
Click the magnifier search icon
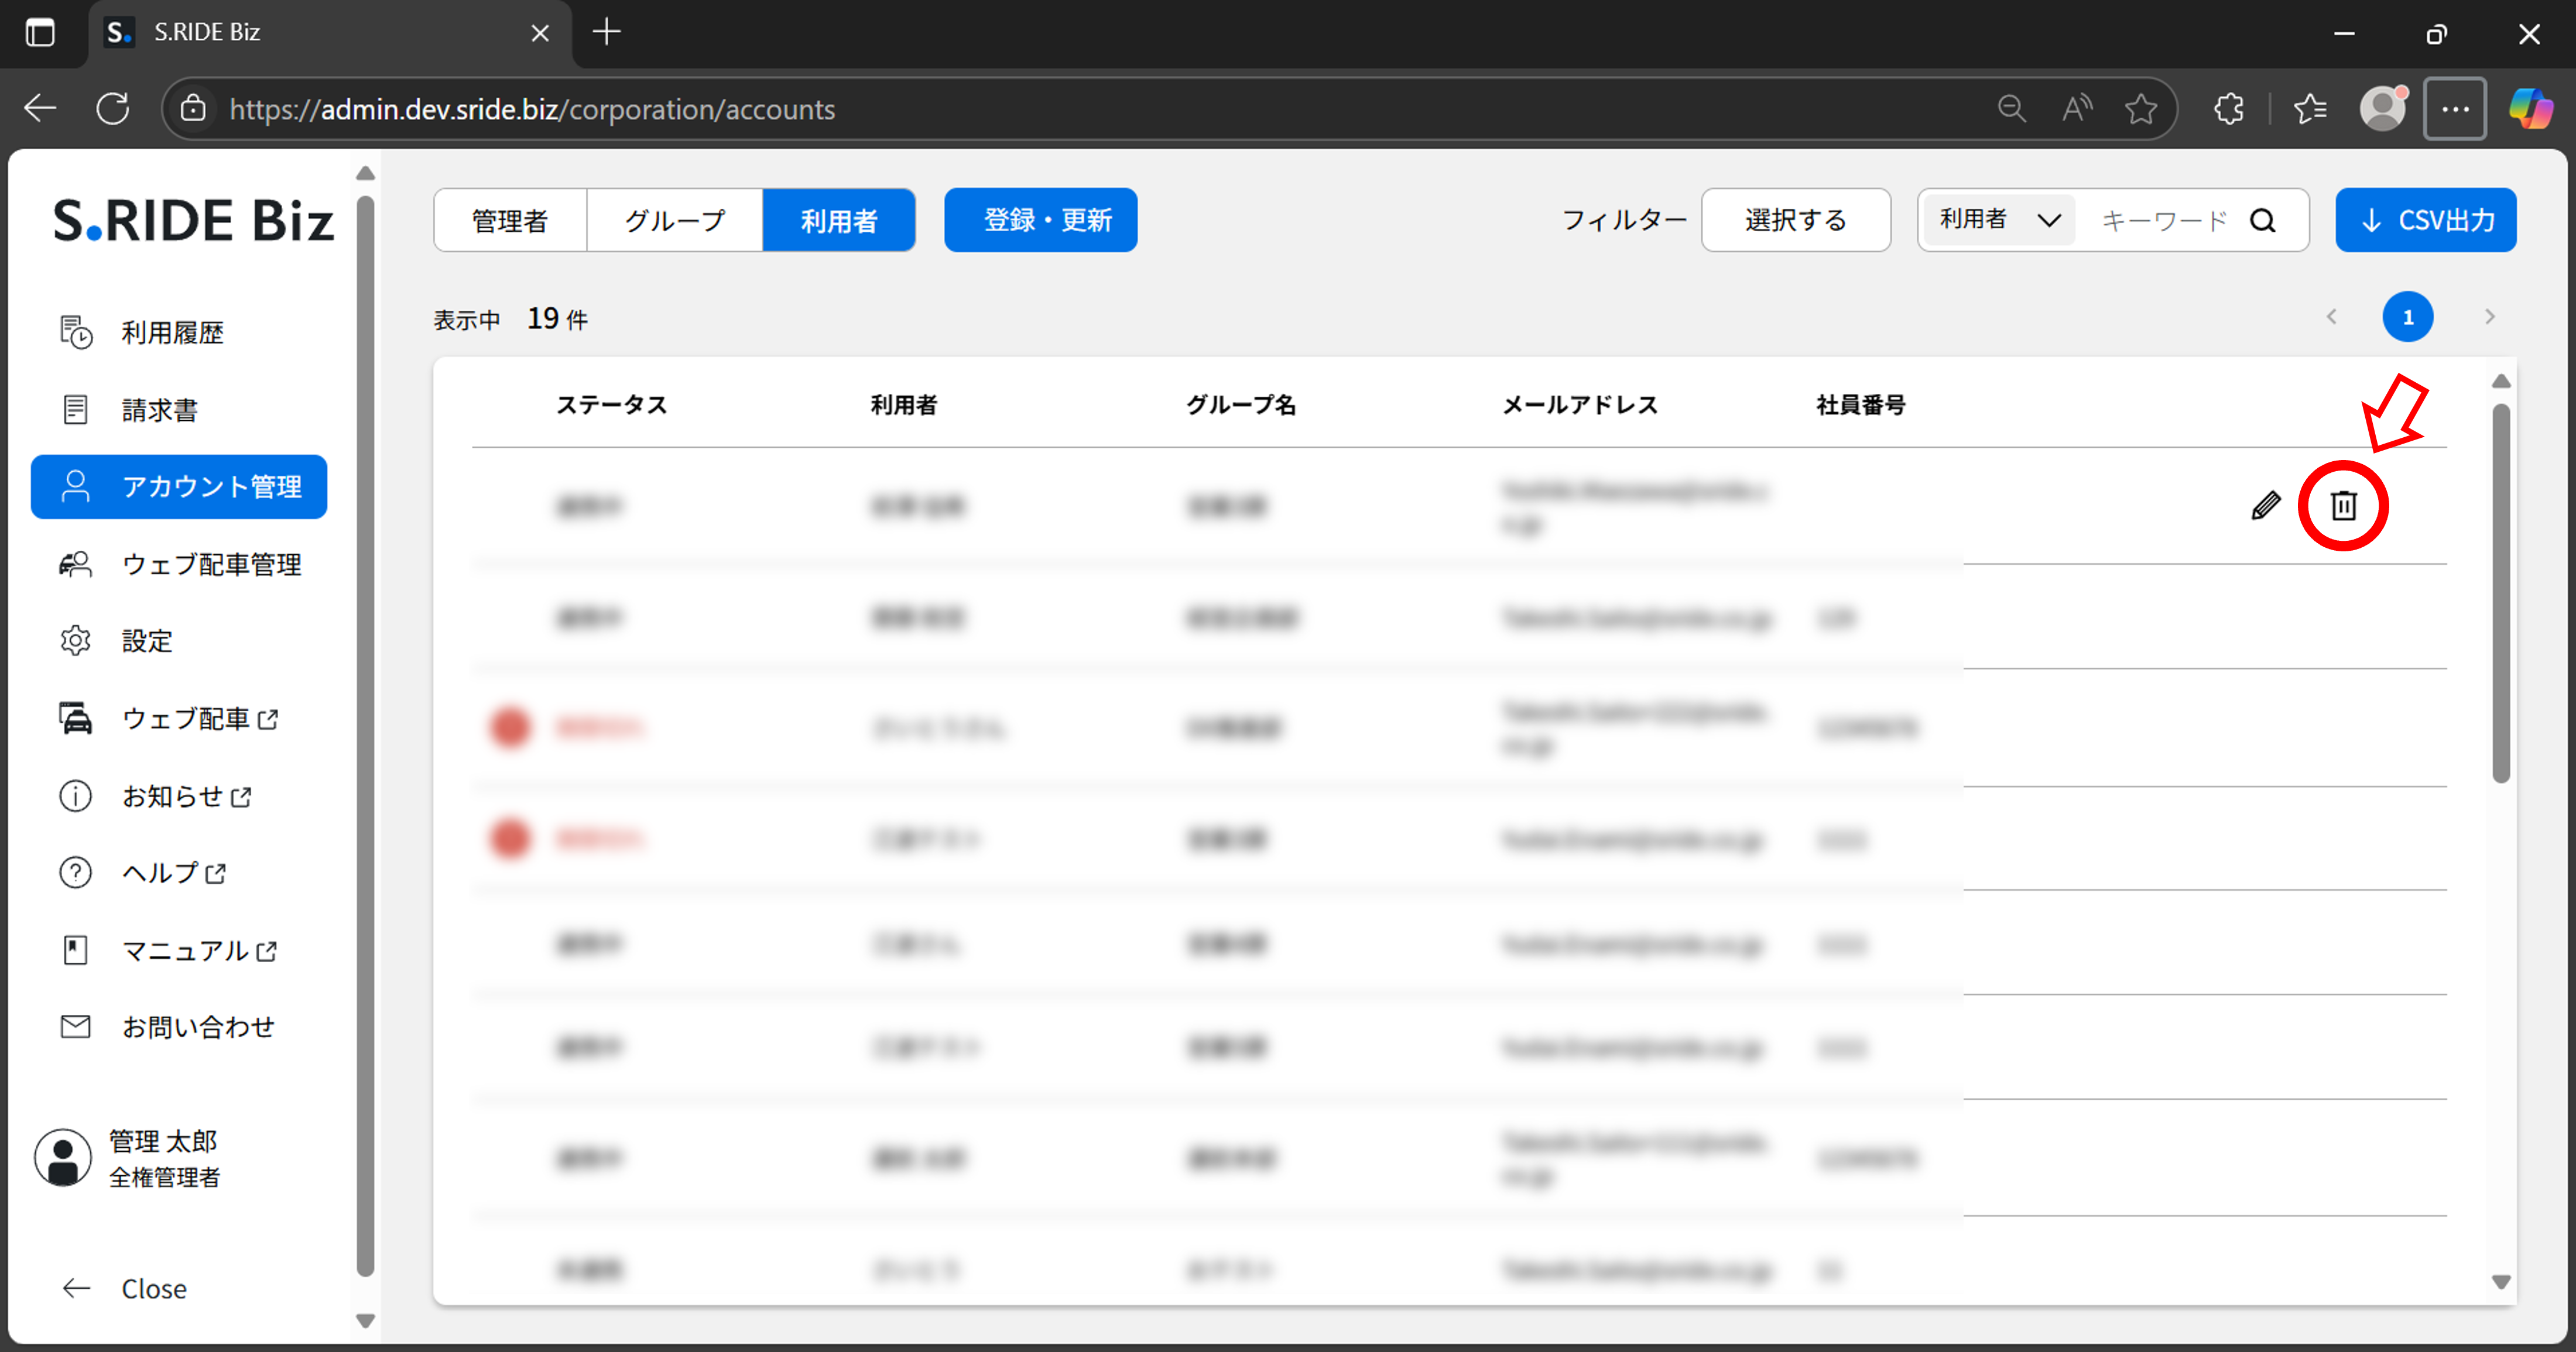pos(2264,220)
